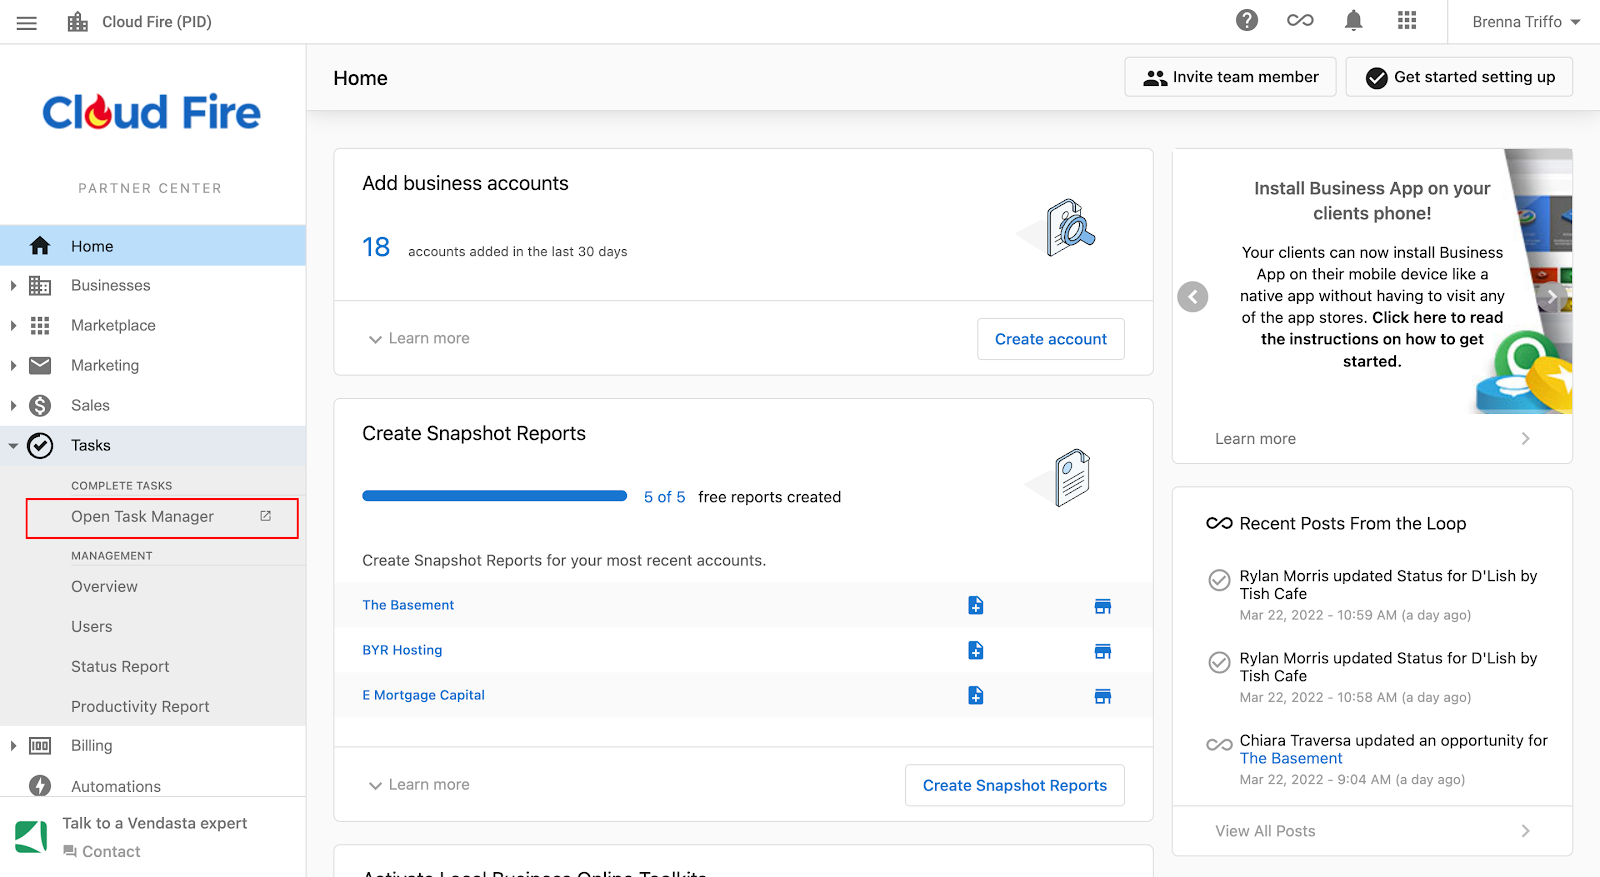The height and width of the screenshot is (877, 1600).
Task: Open the E Mortgage Capital account link
Action: coord(423,695)
